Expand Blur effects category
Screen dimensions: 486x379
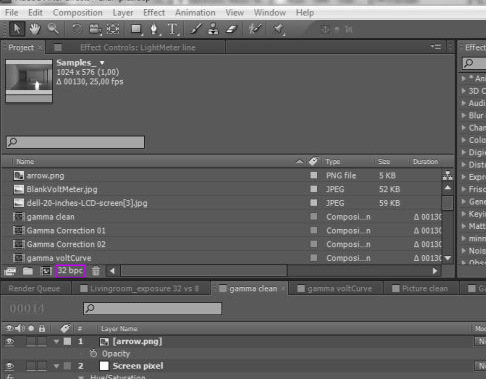464,115
